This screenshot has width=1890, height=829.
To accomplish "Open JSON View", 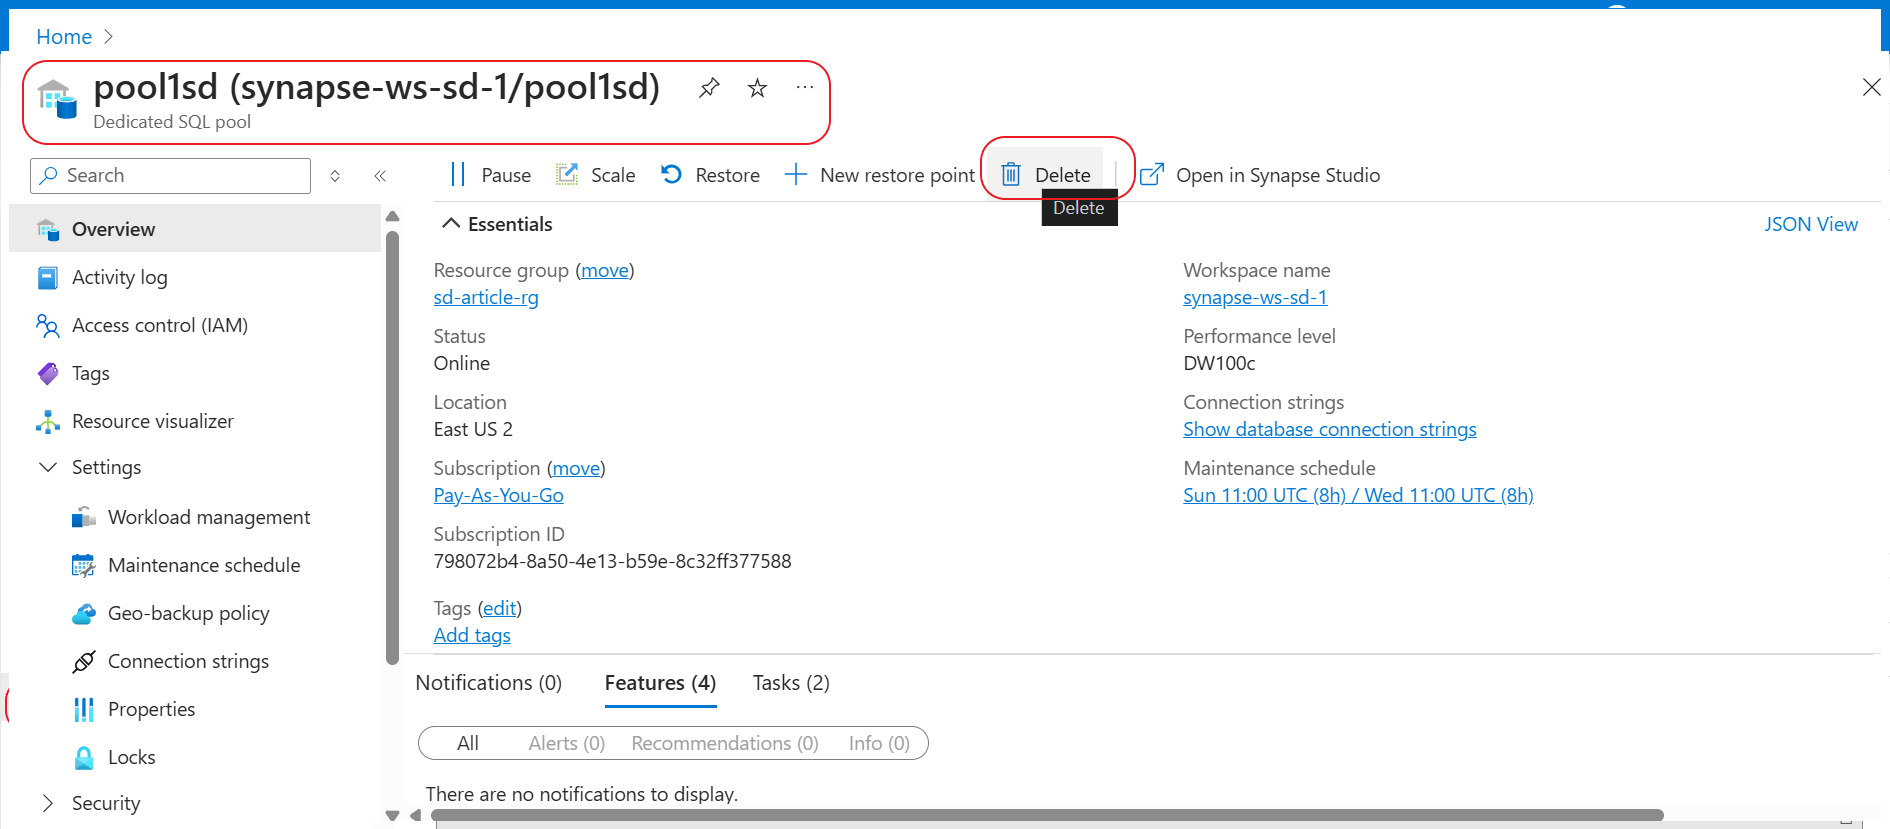I will tap(1810, 224).
